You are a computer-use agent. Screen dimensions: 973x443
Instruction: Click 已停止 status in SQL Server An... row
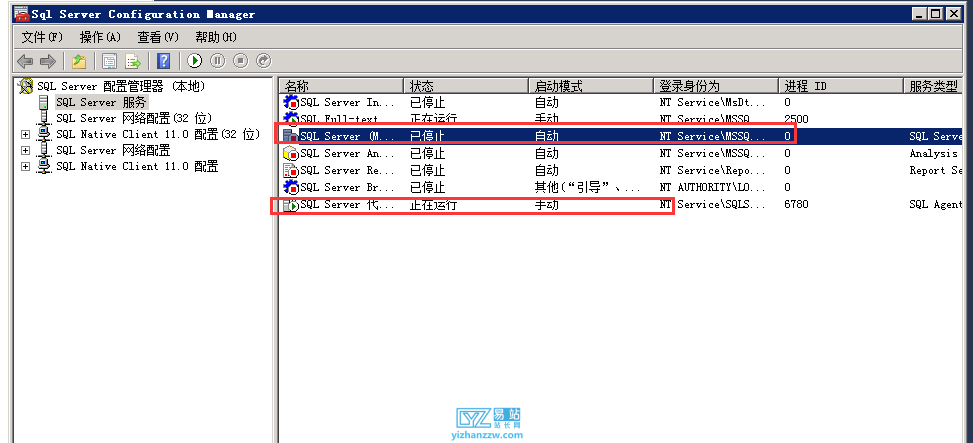(428, 153)
